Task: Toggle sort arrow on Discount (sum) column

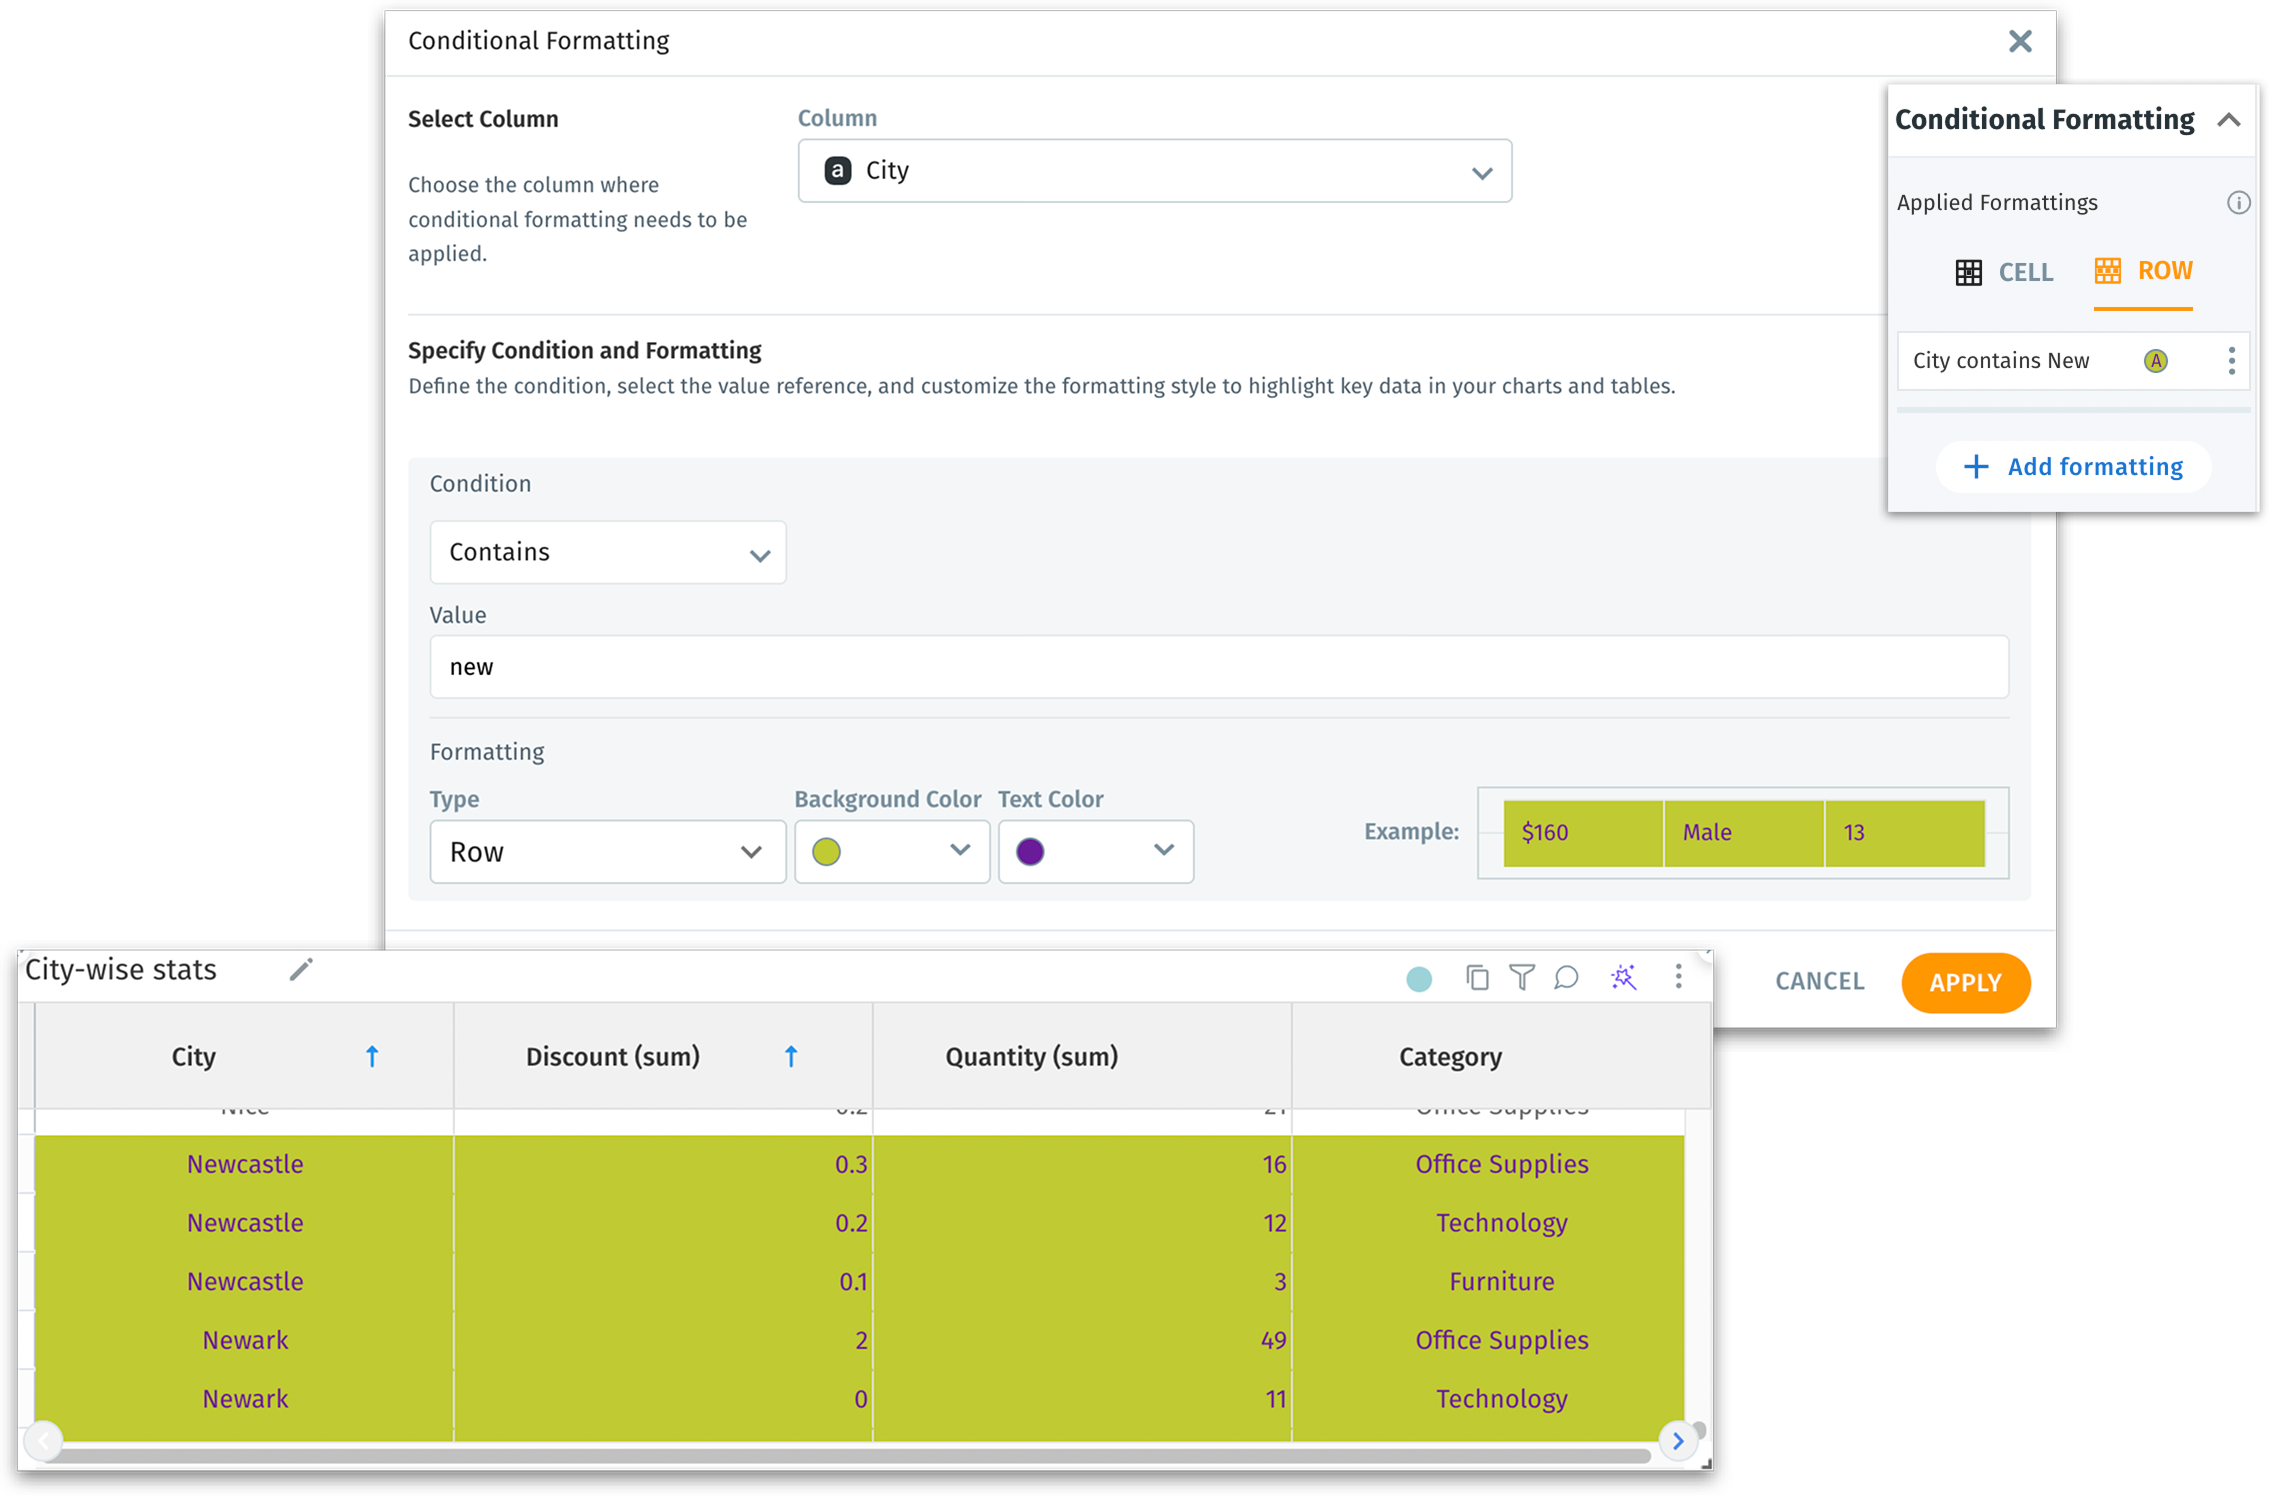Action: (x=791, y=1056)
